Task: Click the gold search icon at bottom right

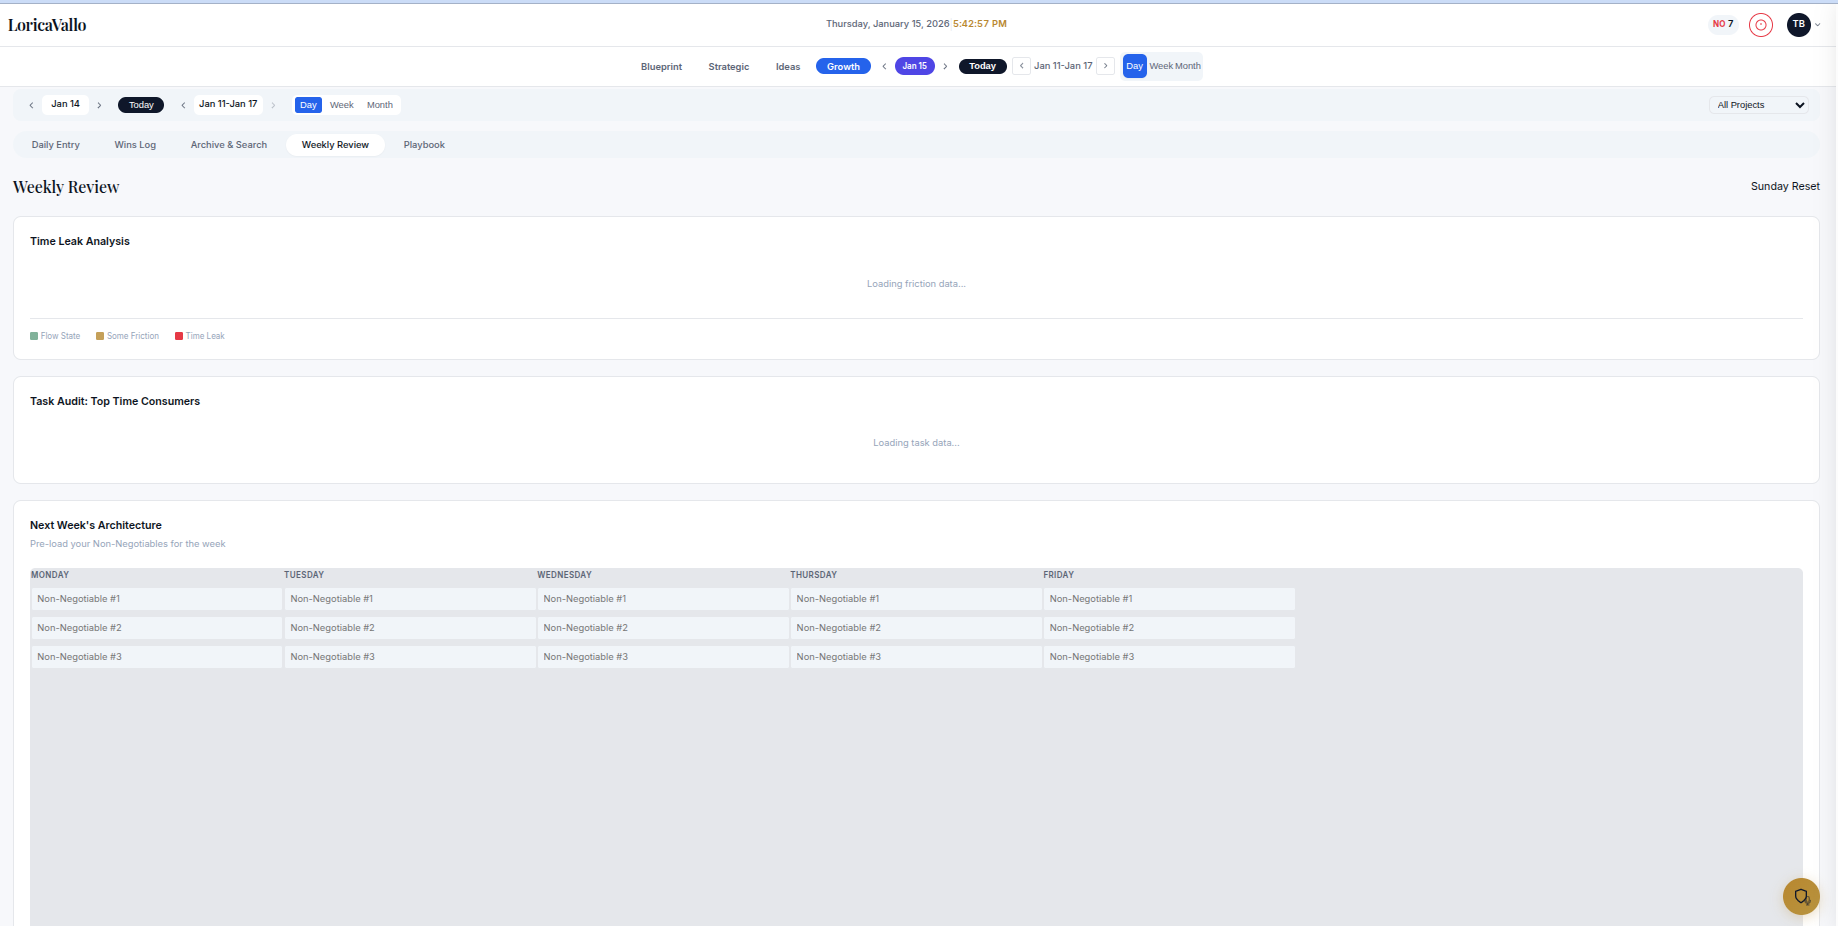Action: pos(1801,896)
